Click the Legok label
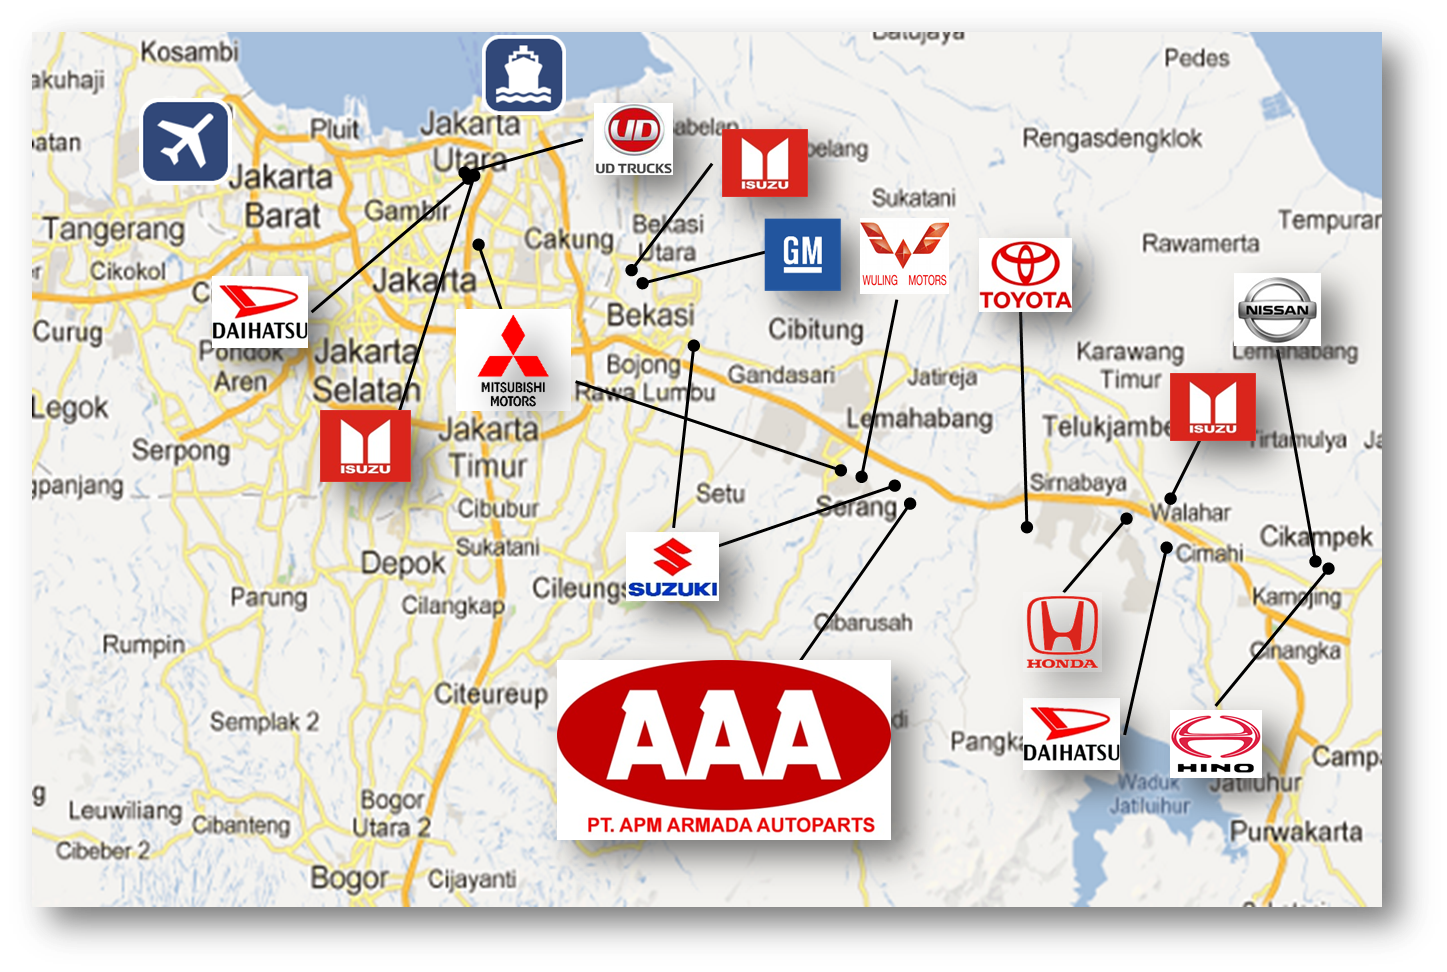Image resolution: width=1447 pixels, height=972 pixels. tap(69, 408)
